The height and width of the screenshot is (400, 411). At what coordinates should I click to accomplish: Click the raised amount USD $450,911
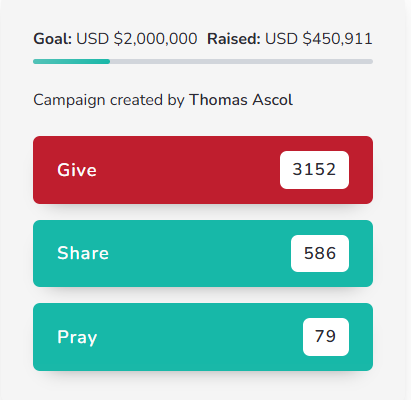click(319, 39)
